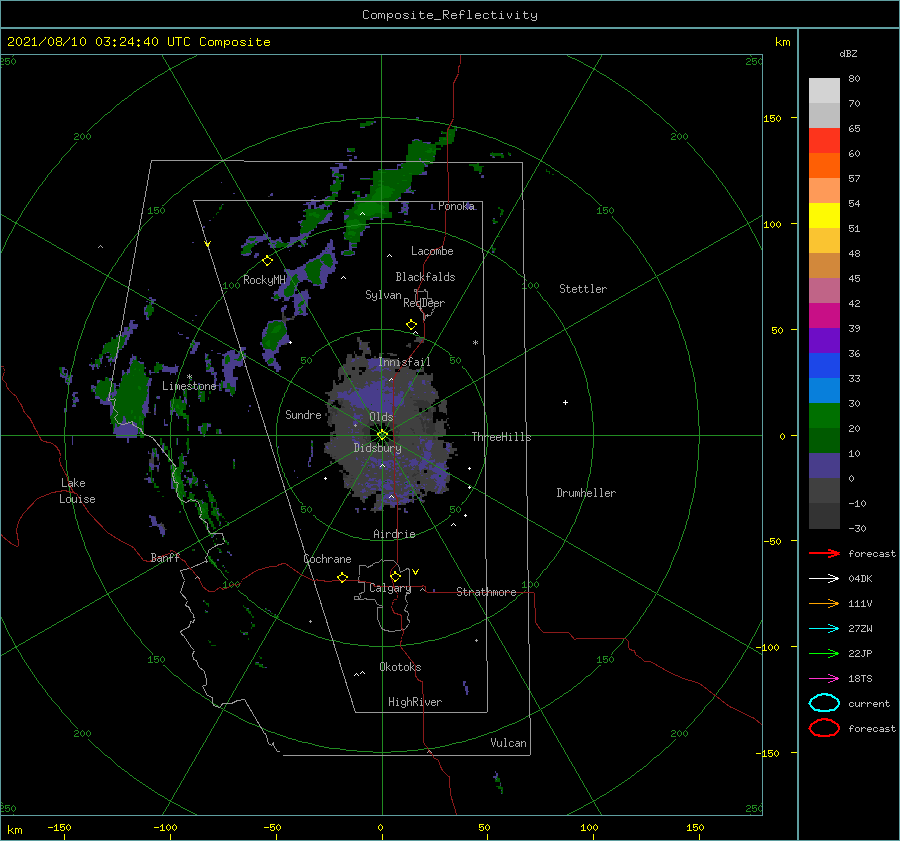Click the Lake Louise label

pyautogui.click(x=77, y=491)
